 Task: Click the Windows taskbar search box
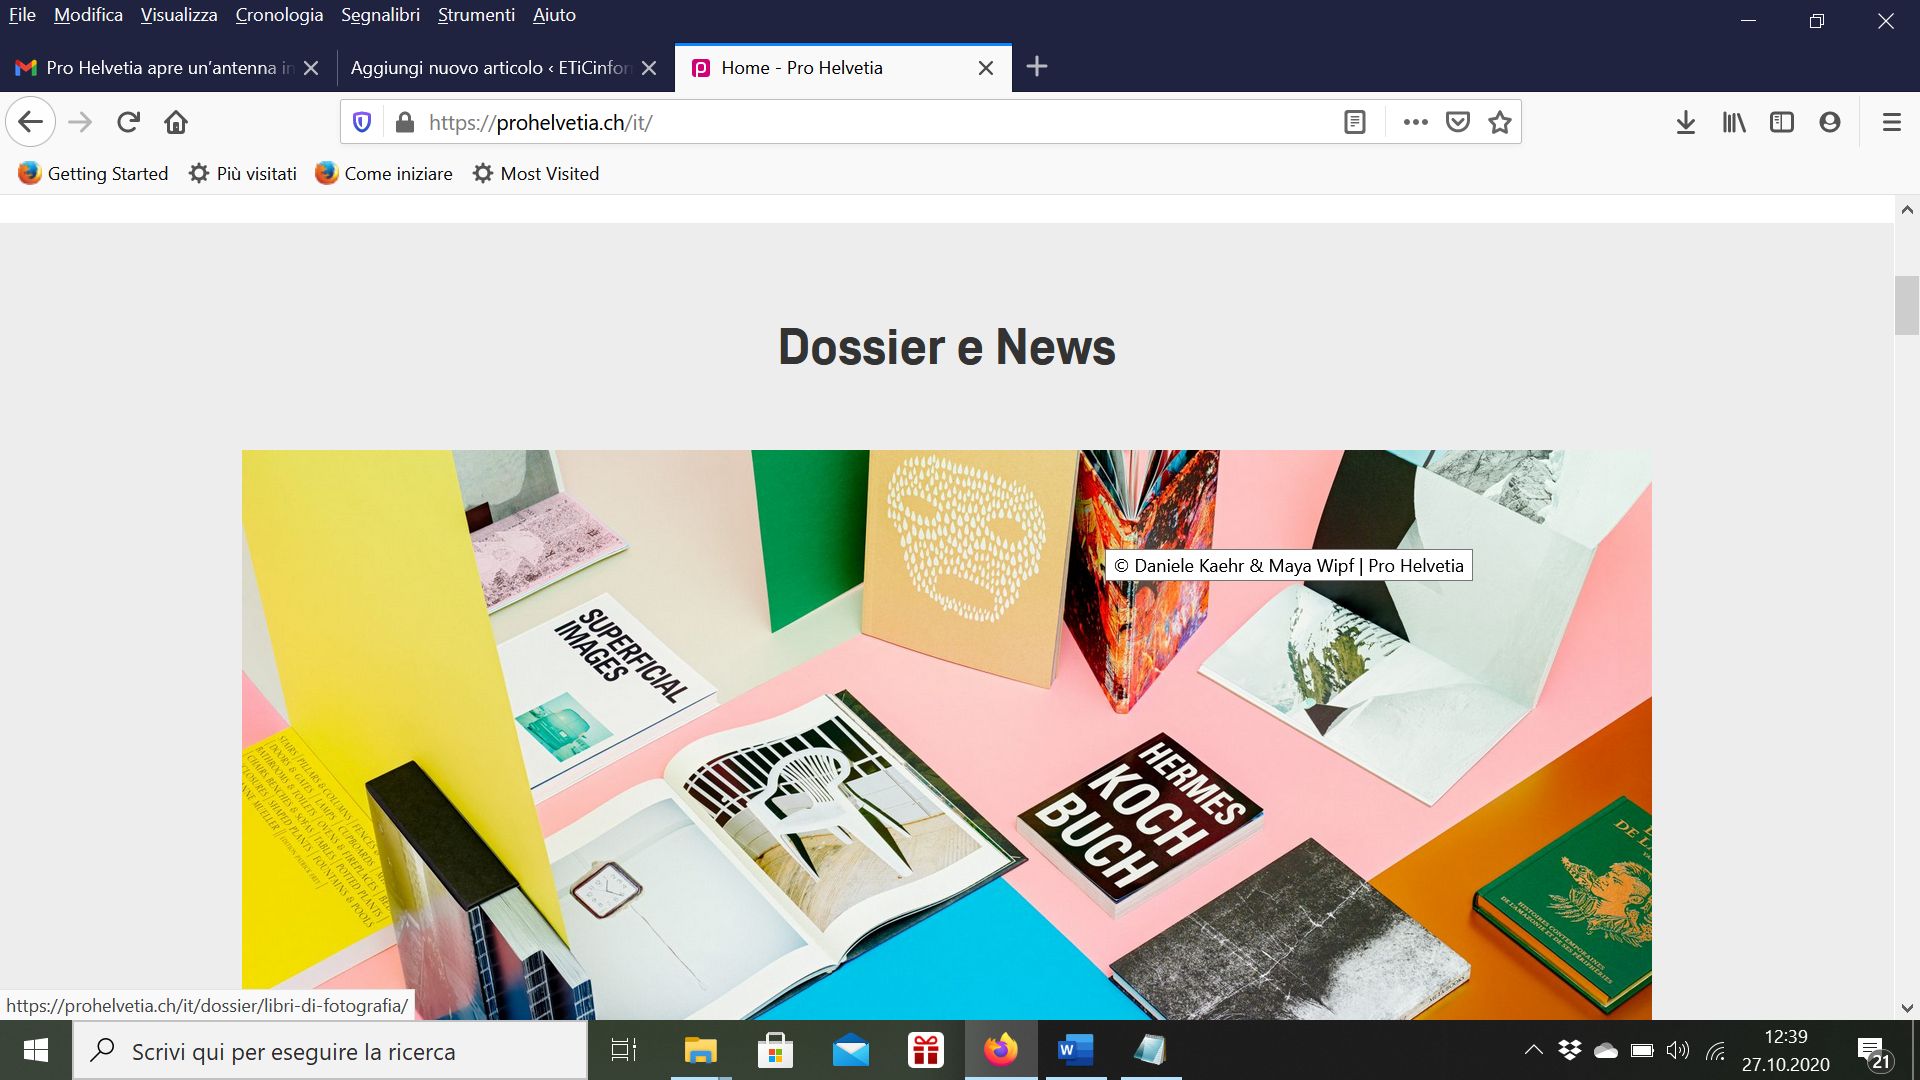click(330, 1050)
